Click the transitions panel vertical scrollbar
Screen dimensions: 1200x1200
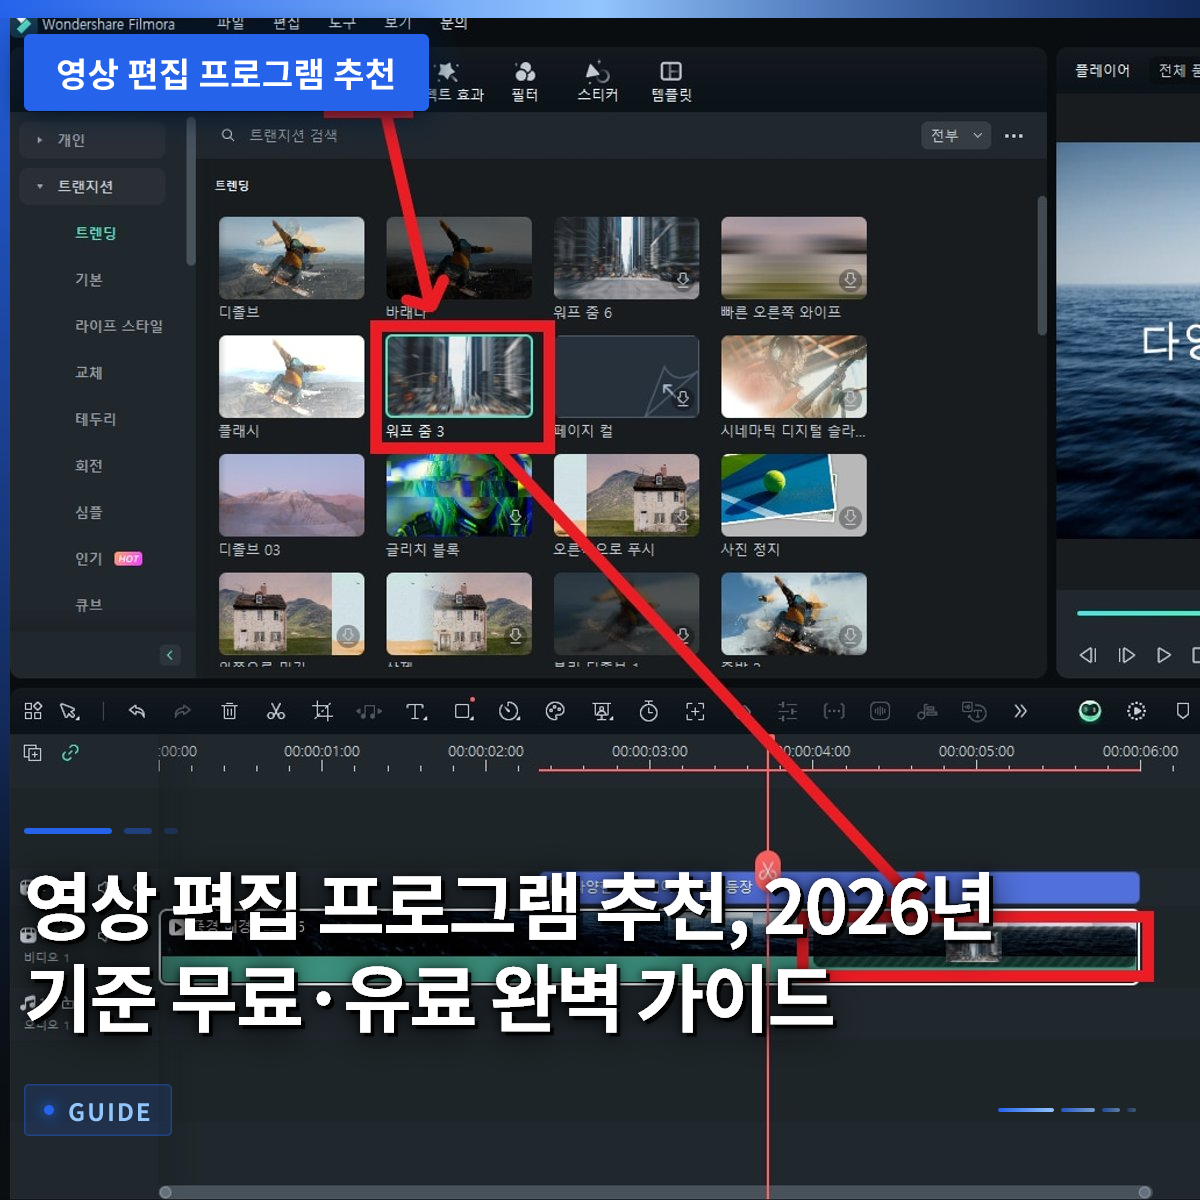1042,265
